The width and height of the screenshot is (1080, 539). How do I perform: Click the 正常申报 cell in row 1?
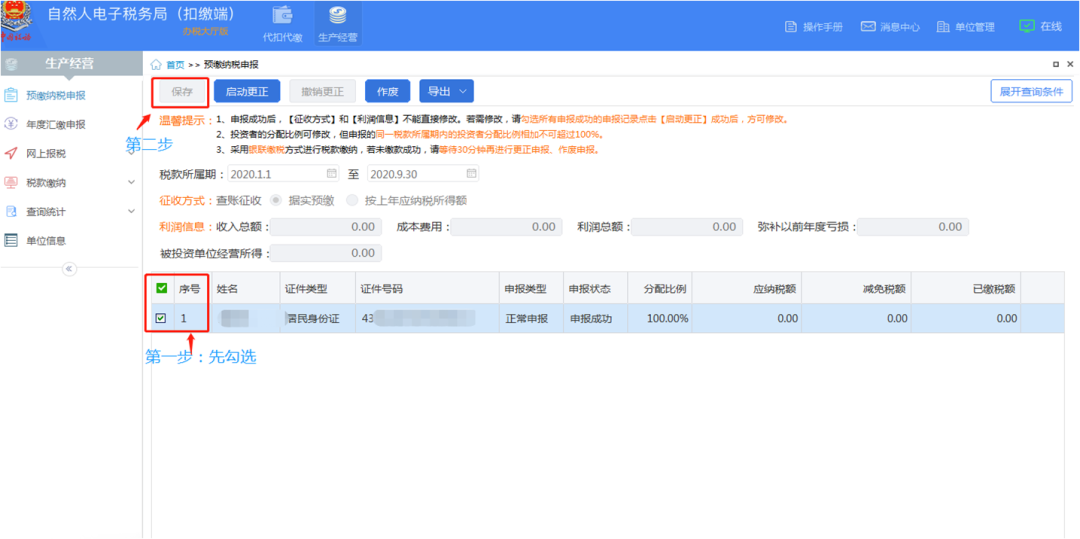(x=531, y=318)
